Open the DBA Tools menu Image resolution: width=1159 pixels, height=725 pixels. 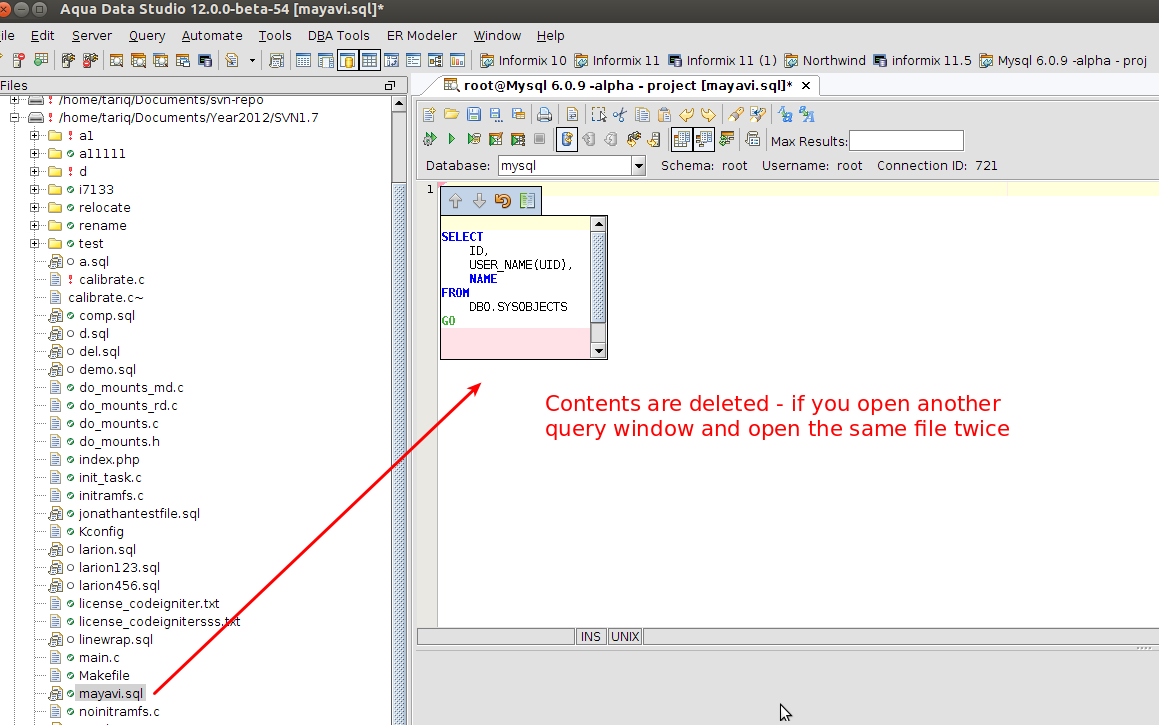[339, 35]
